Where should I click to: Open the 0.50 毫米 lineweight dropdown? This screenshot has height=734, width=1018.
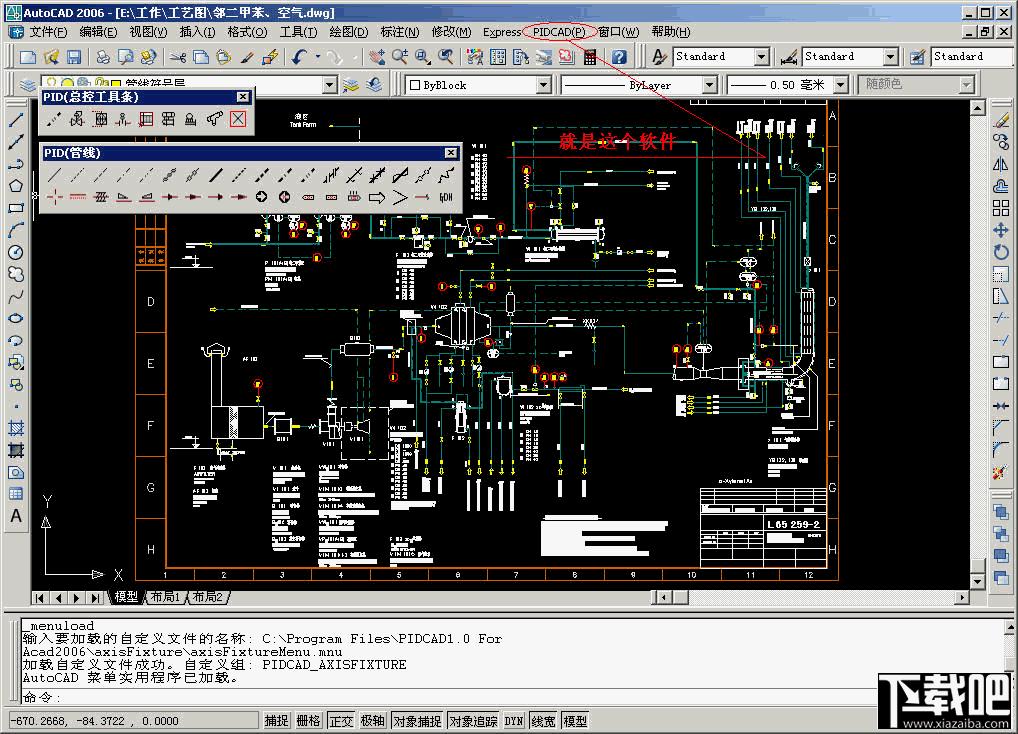[841, 85]
